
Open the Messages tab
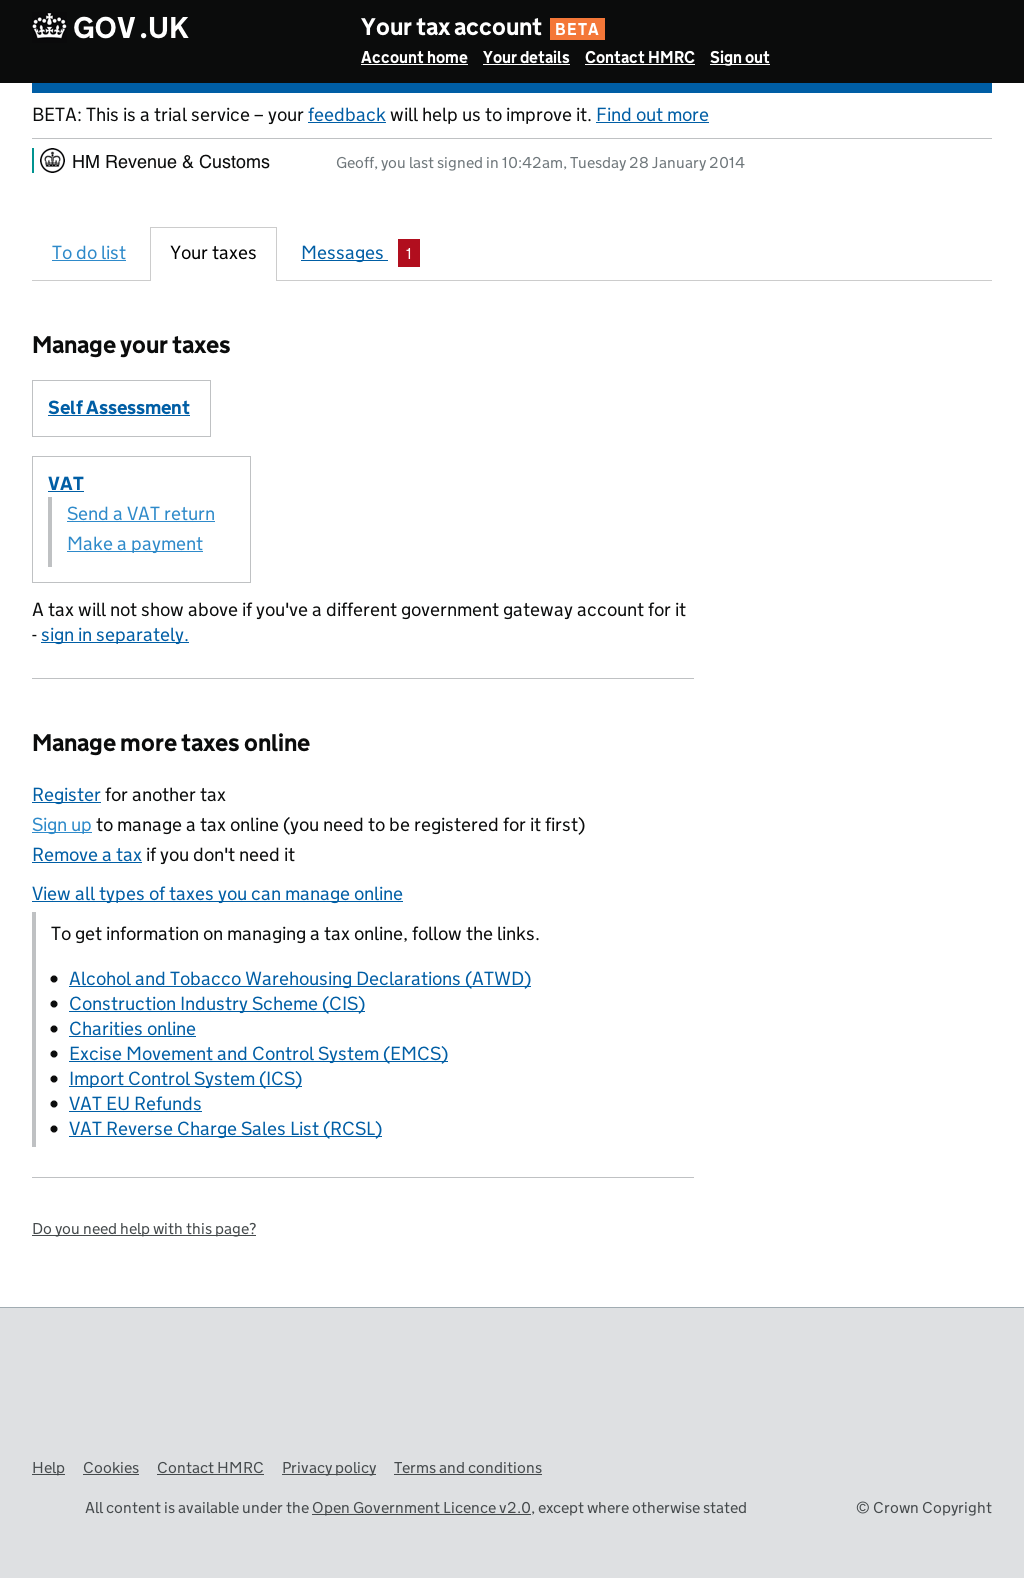(343, 253)
